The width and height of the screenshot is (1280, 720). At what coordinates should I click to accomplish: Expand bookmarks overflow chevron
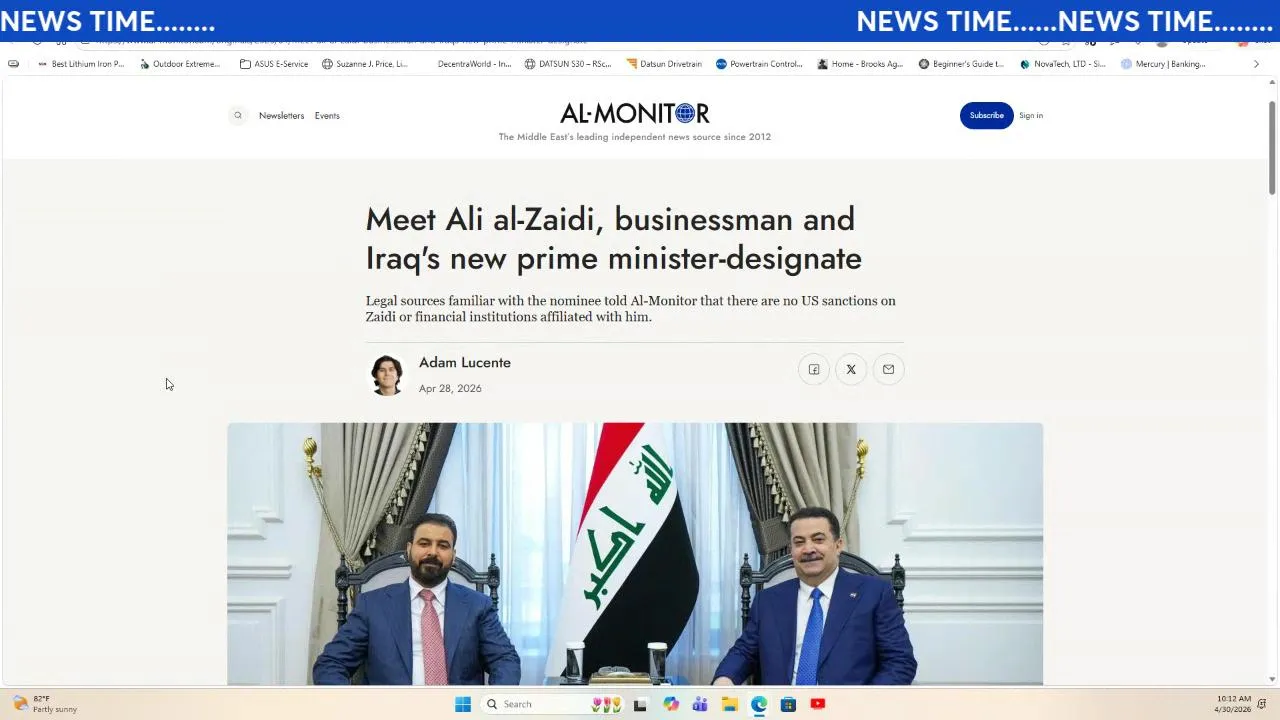[x=1257, y=64]
